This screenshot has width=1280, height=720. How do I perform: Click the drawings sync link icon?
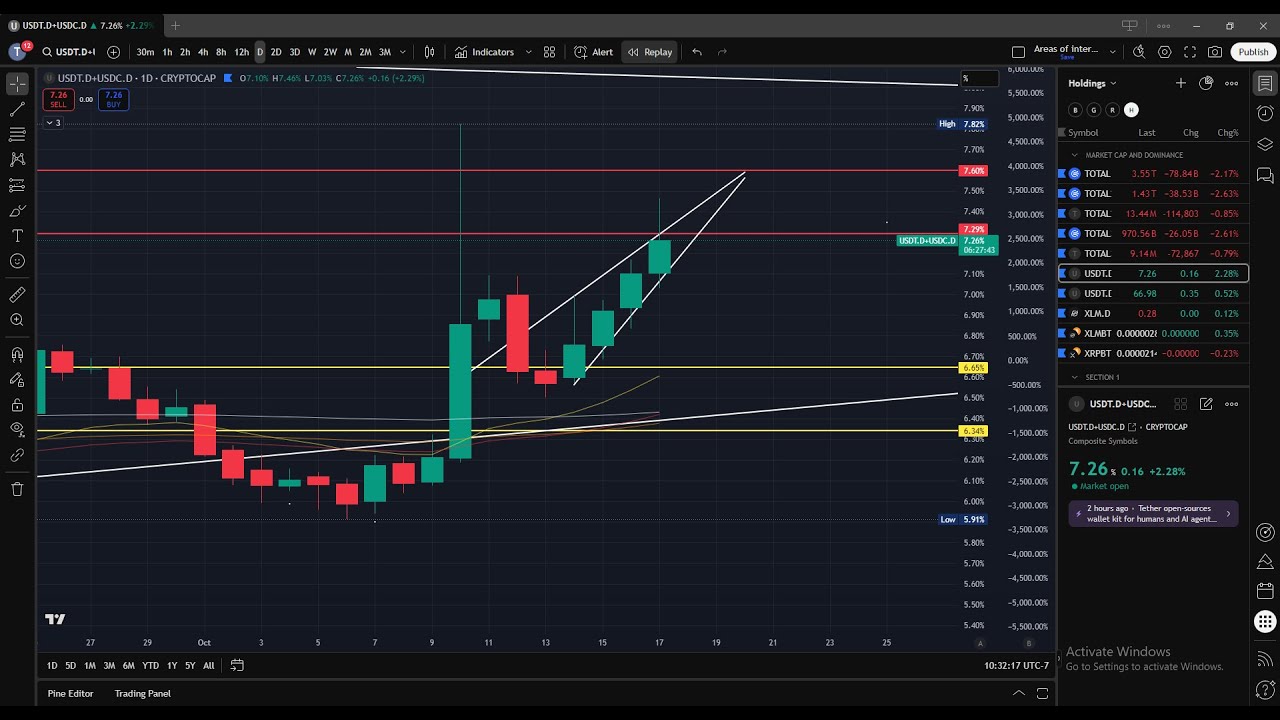click(17, 455)
